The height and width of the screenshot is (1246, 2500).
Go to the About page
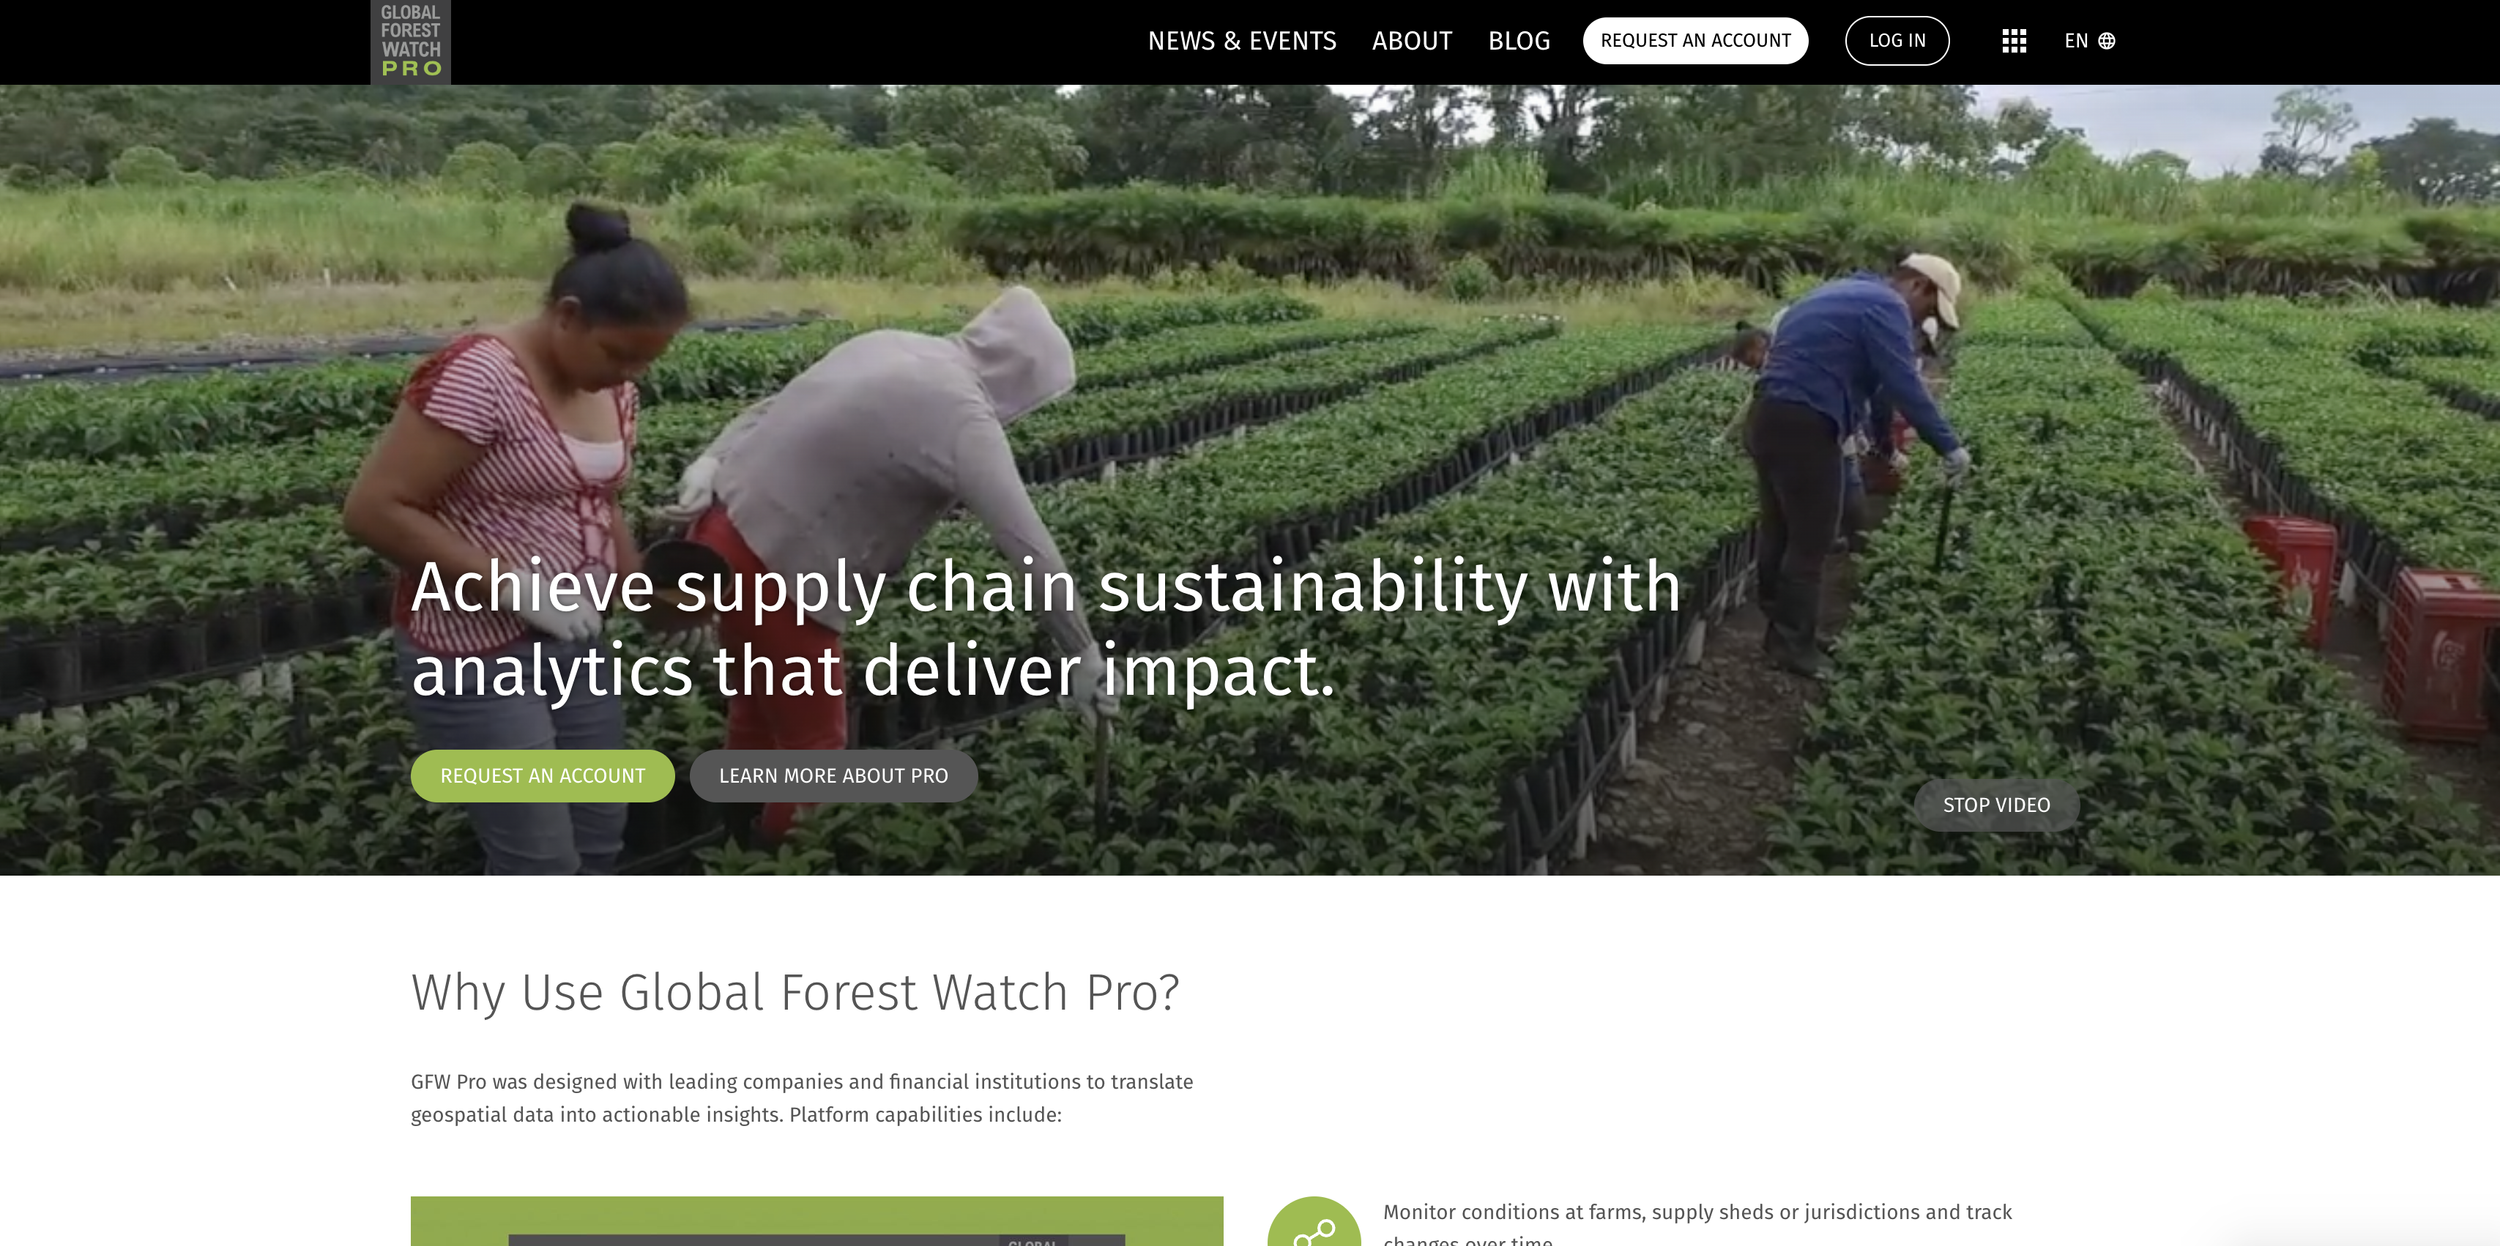(1412, 41)
